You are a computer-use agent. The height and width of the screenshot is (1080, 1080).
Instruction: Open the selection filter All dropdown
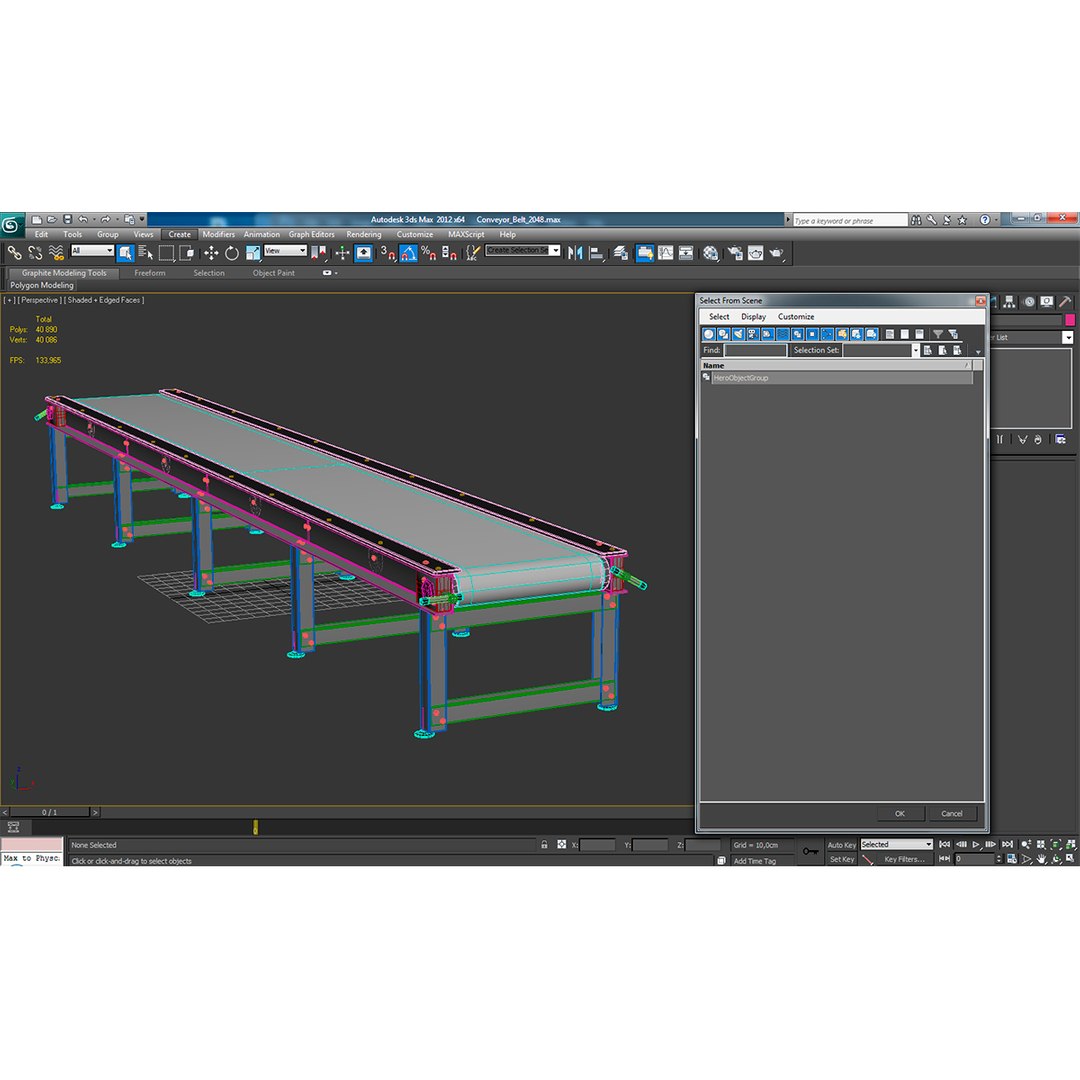pos(92,251)
